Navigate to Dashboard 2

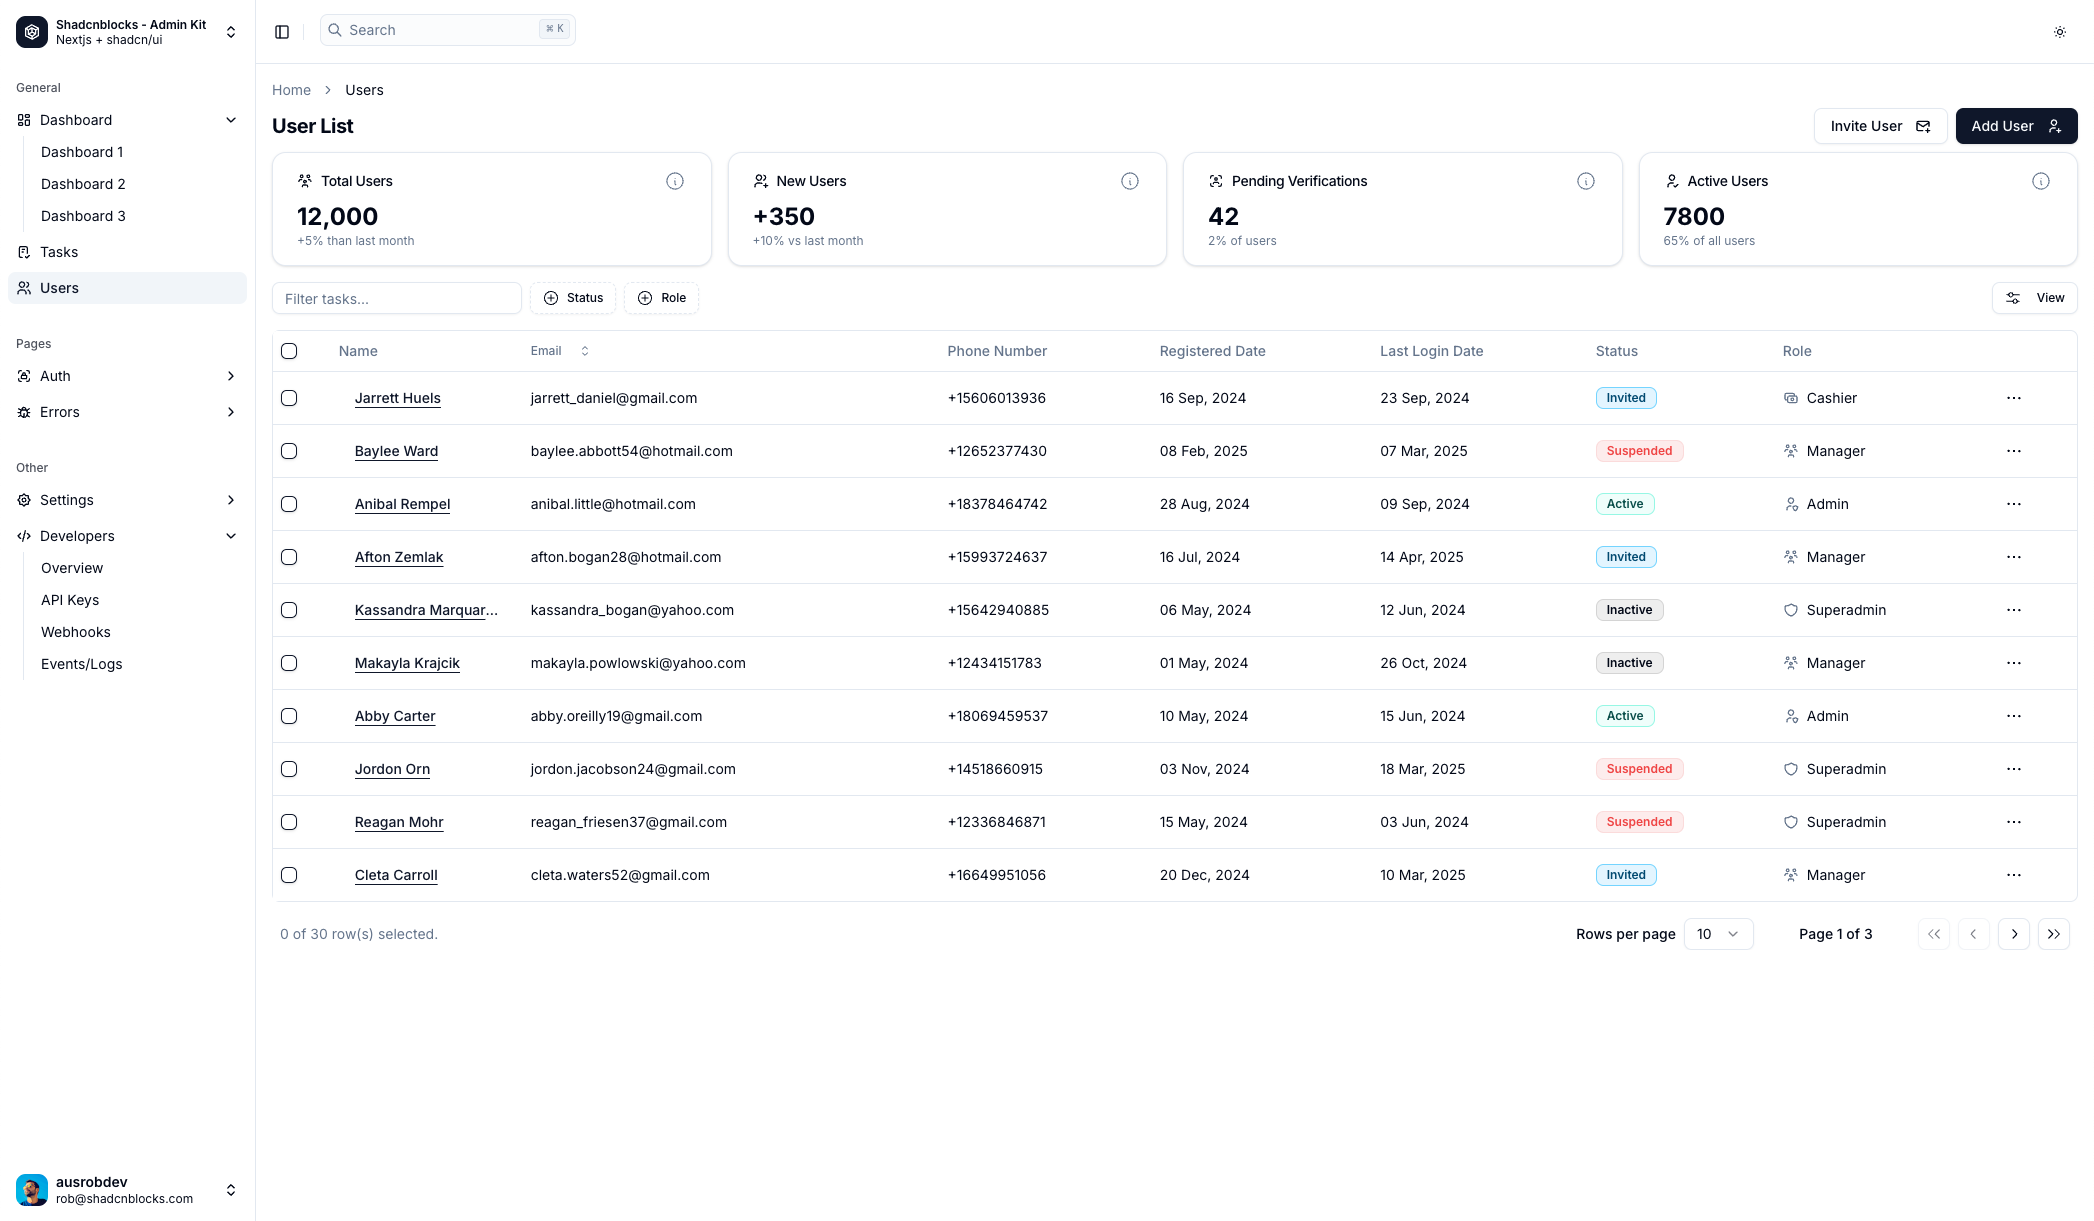[x=83, y=184]
